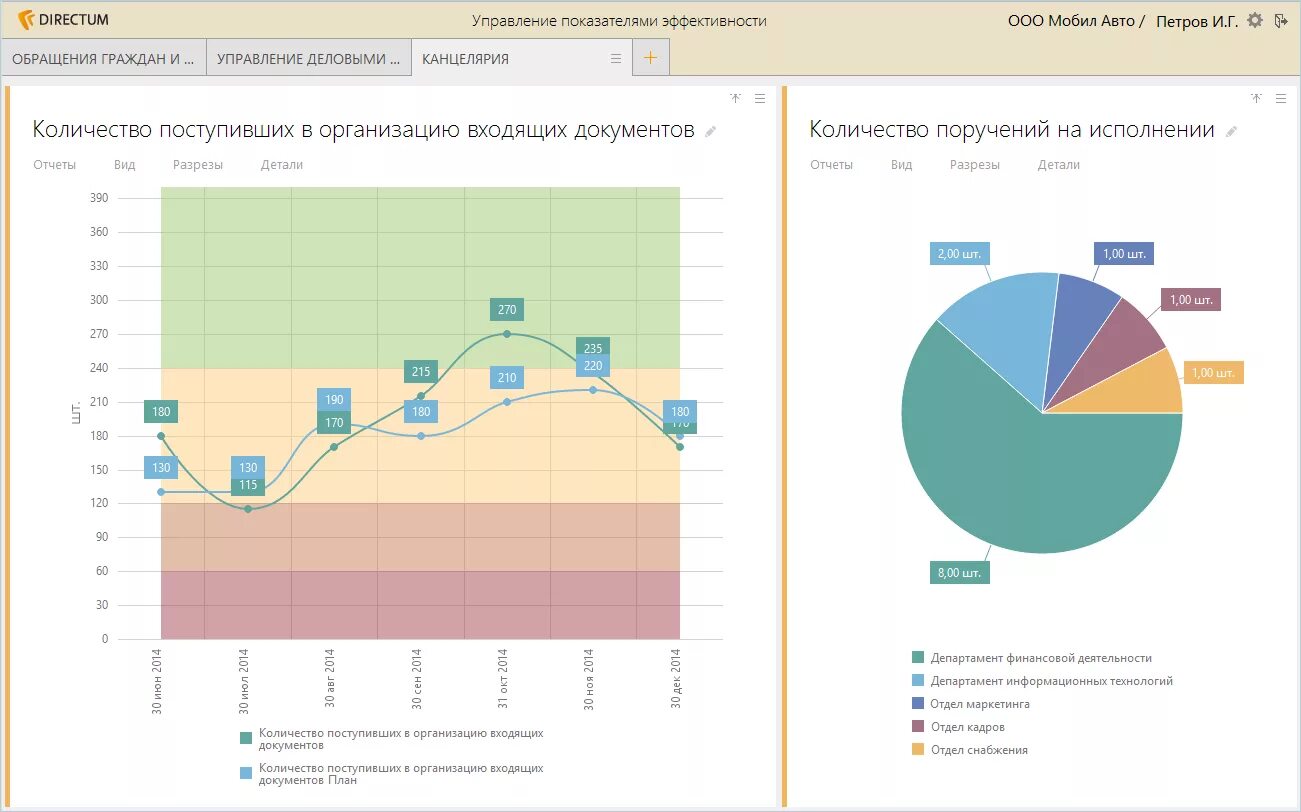Open Вид menu in left chart widget

(x=124, y=165)
